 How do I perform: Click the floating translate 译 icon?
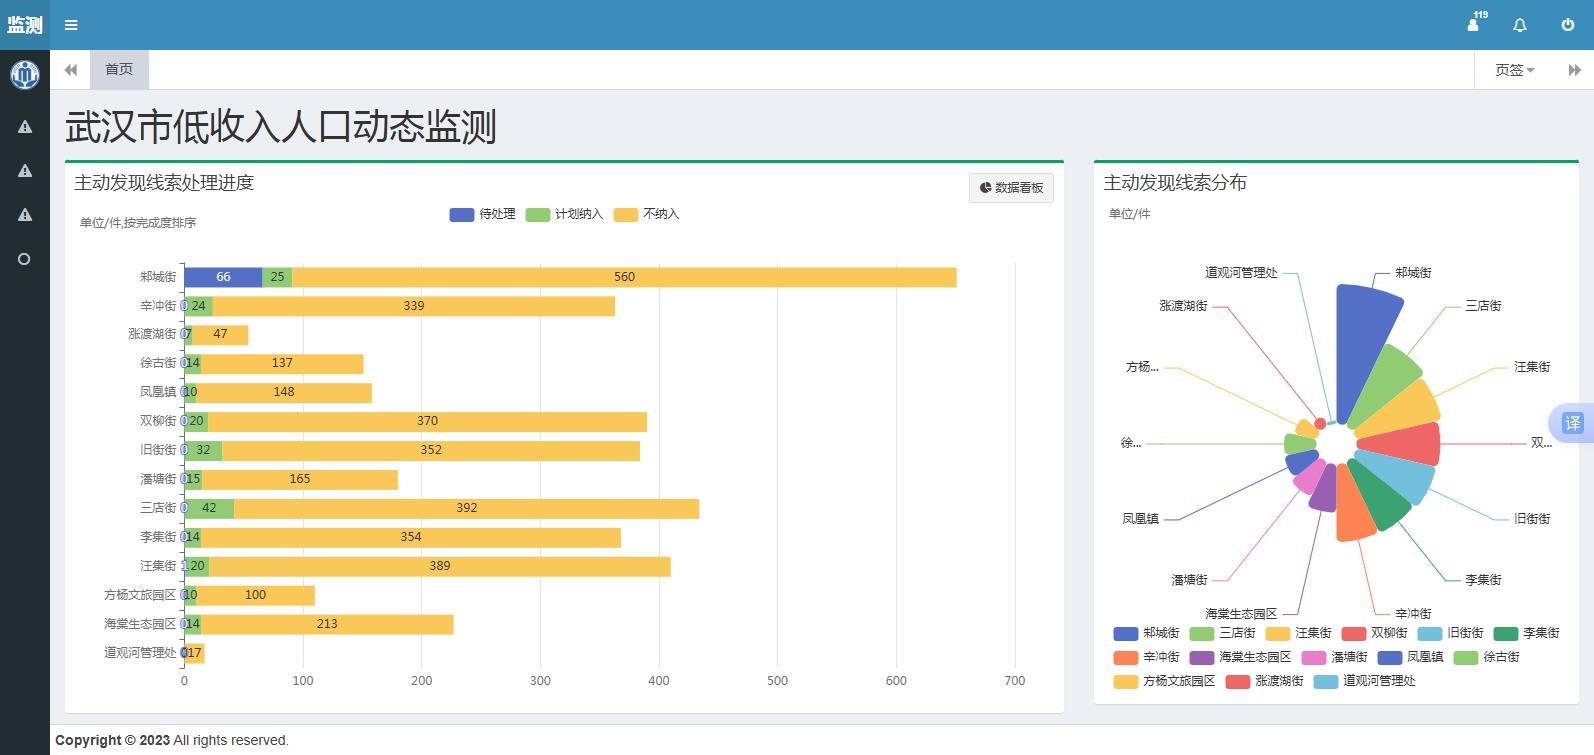click(1572, 423)
